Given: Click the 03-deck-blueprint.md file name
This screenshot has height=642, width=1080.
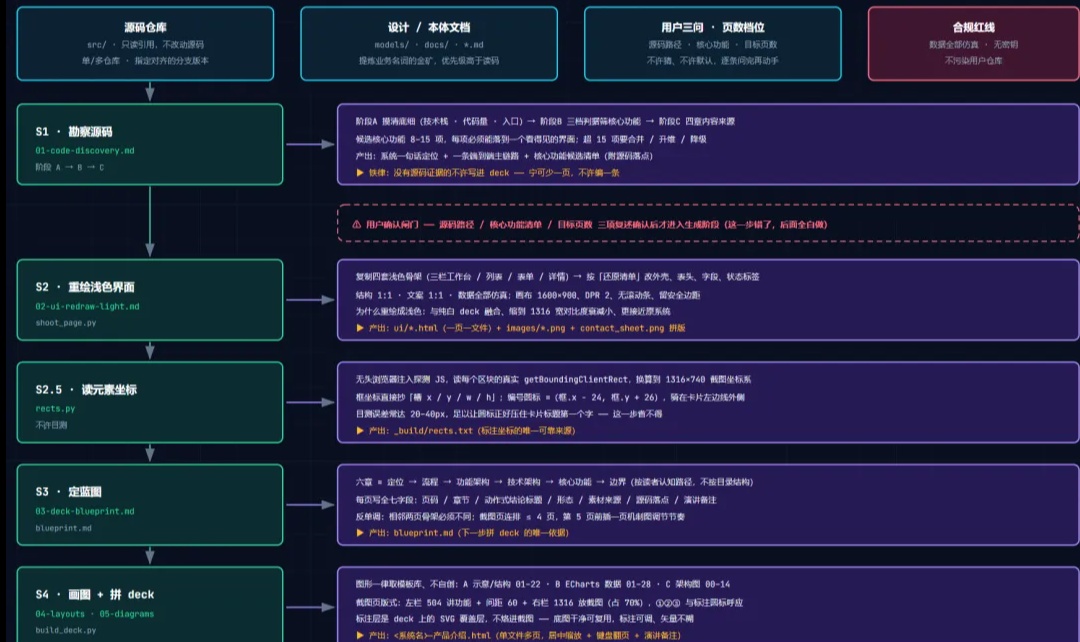Looking at the screenshot, I should 85,511.
